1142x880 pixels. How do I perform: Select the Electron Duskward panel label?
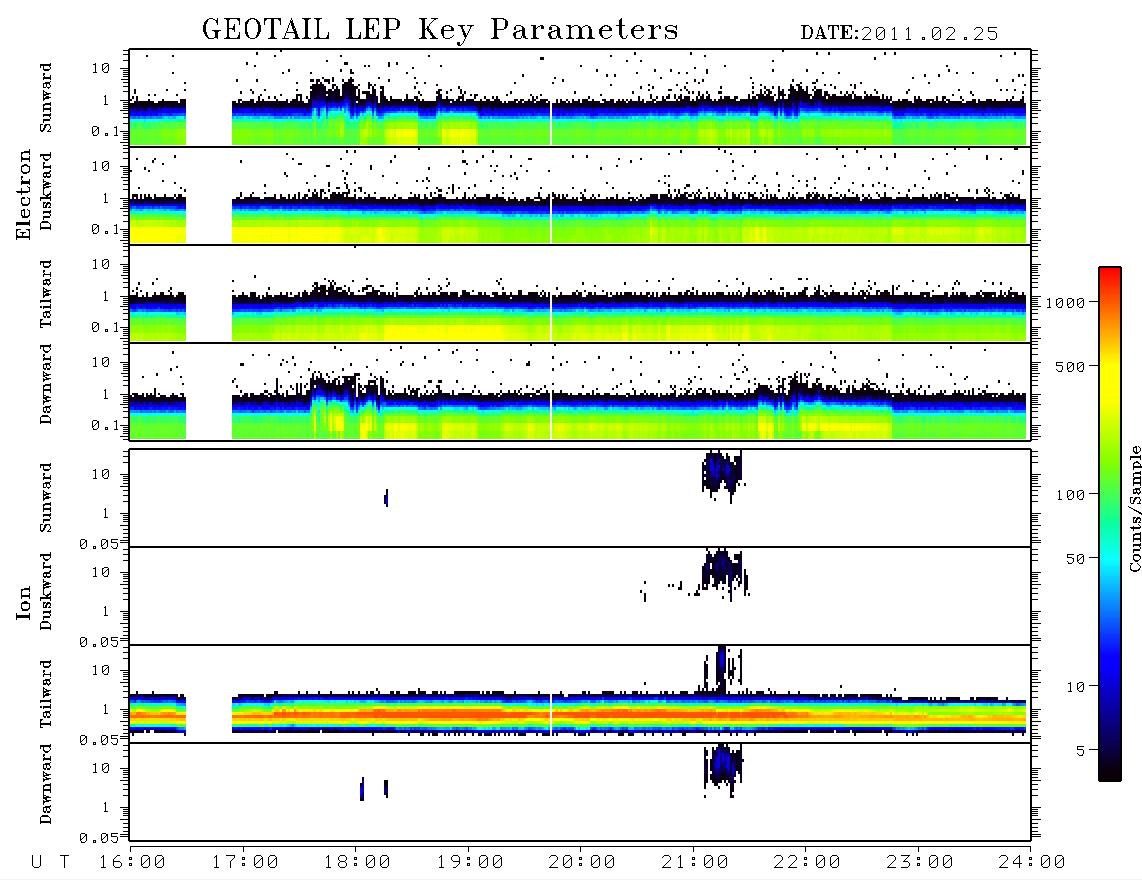[x=46, y=191]
